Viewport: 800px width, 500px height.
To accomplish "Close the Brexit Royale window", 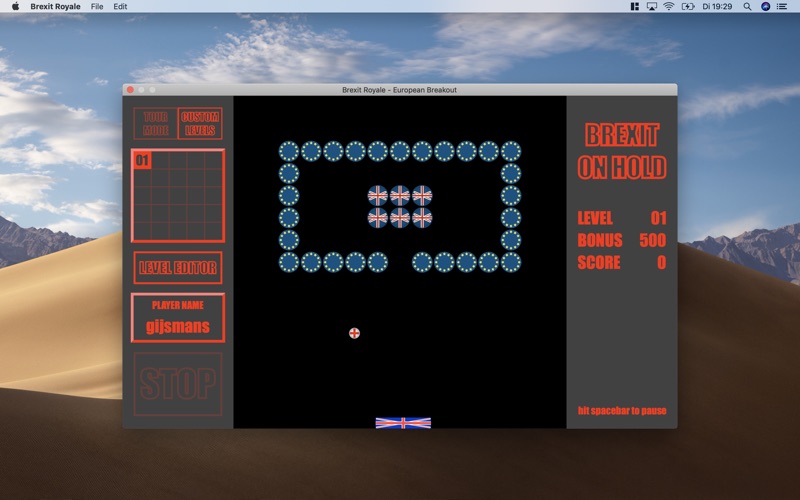I will 130,90.
